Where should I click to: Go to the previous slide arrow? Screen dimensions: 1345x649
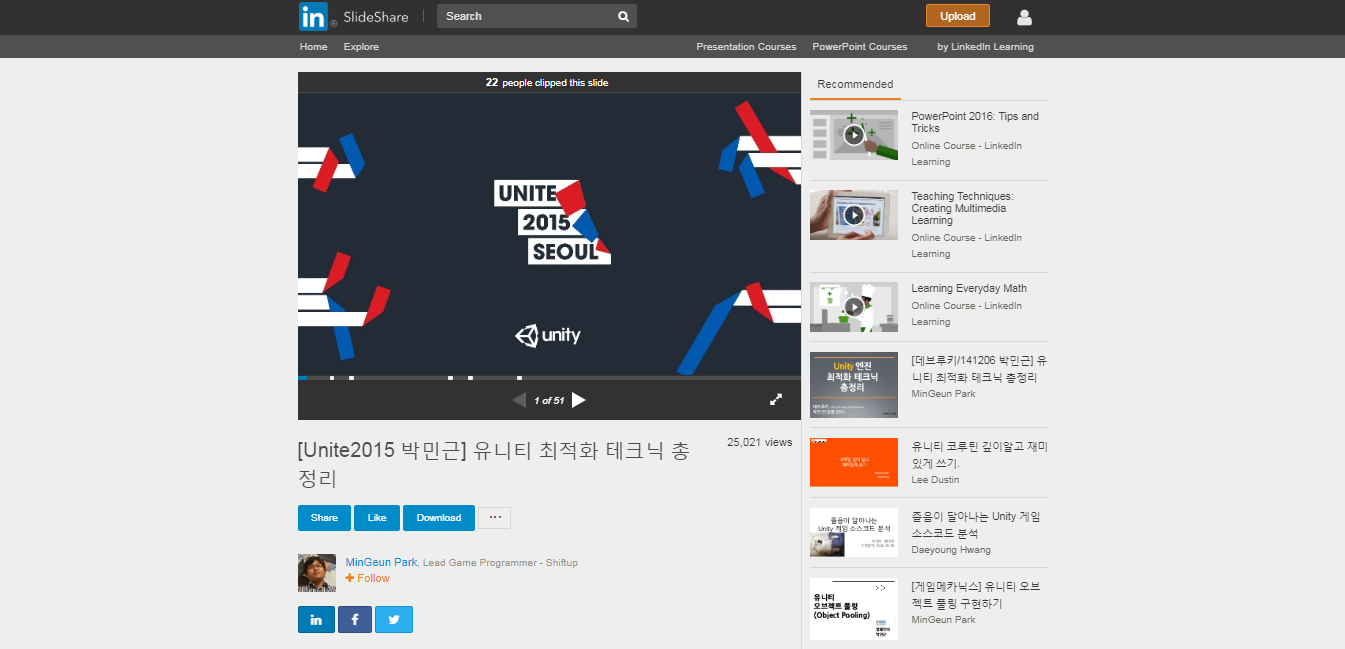(x=519, y=400)
